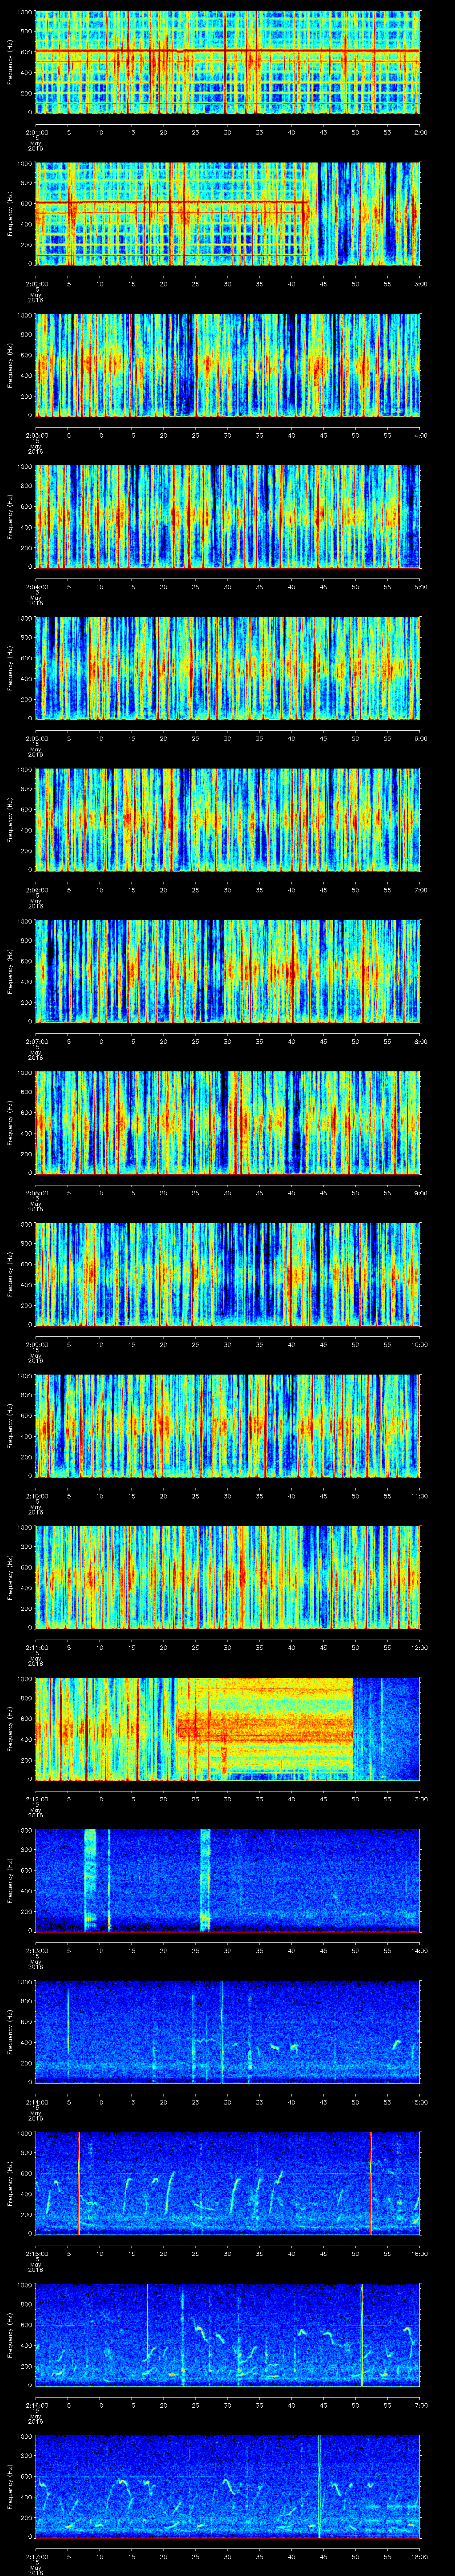Pick the spectrogram panel starting at 2:07:00
Viewport: 455px width, 2576px height.
[x=228, y=972]
